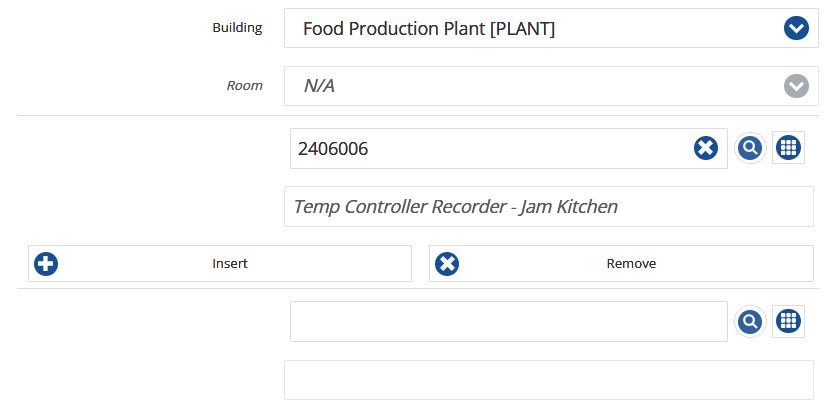Expand Room list using the gray chevron
This screenshot has width=834, height=411.
coord(796,86)
